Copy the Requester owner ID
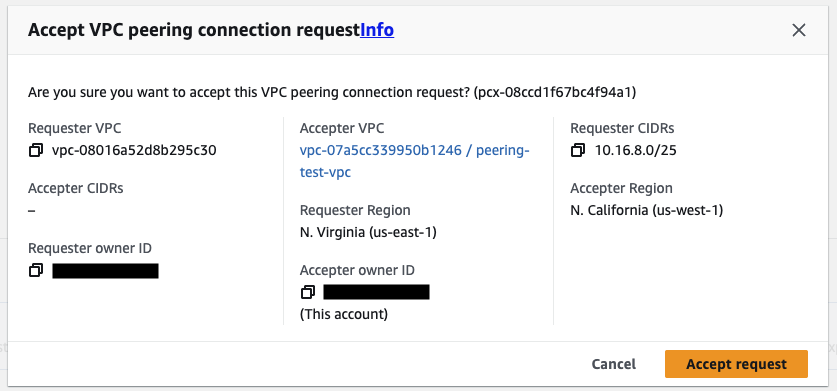Viewport: 837px width, 391px height. coord(36,270)
